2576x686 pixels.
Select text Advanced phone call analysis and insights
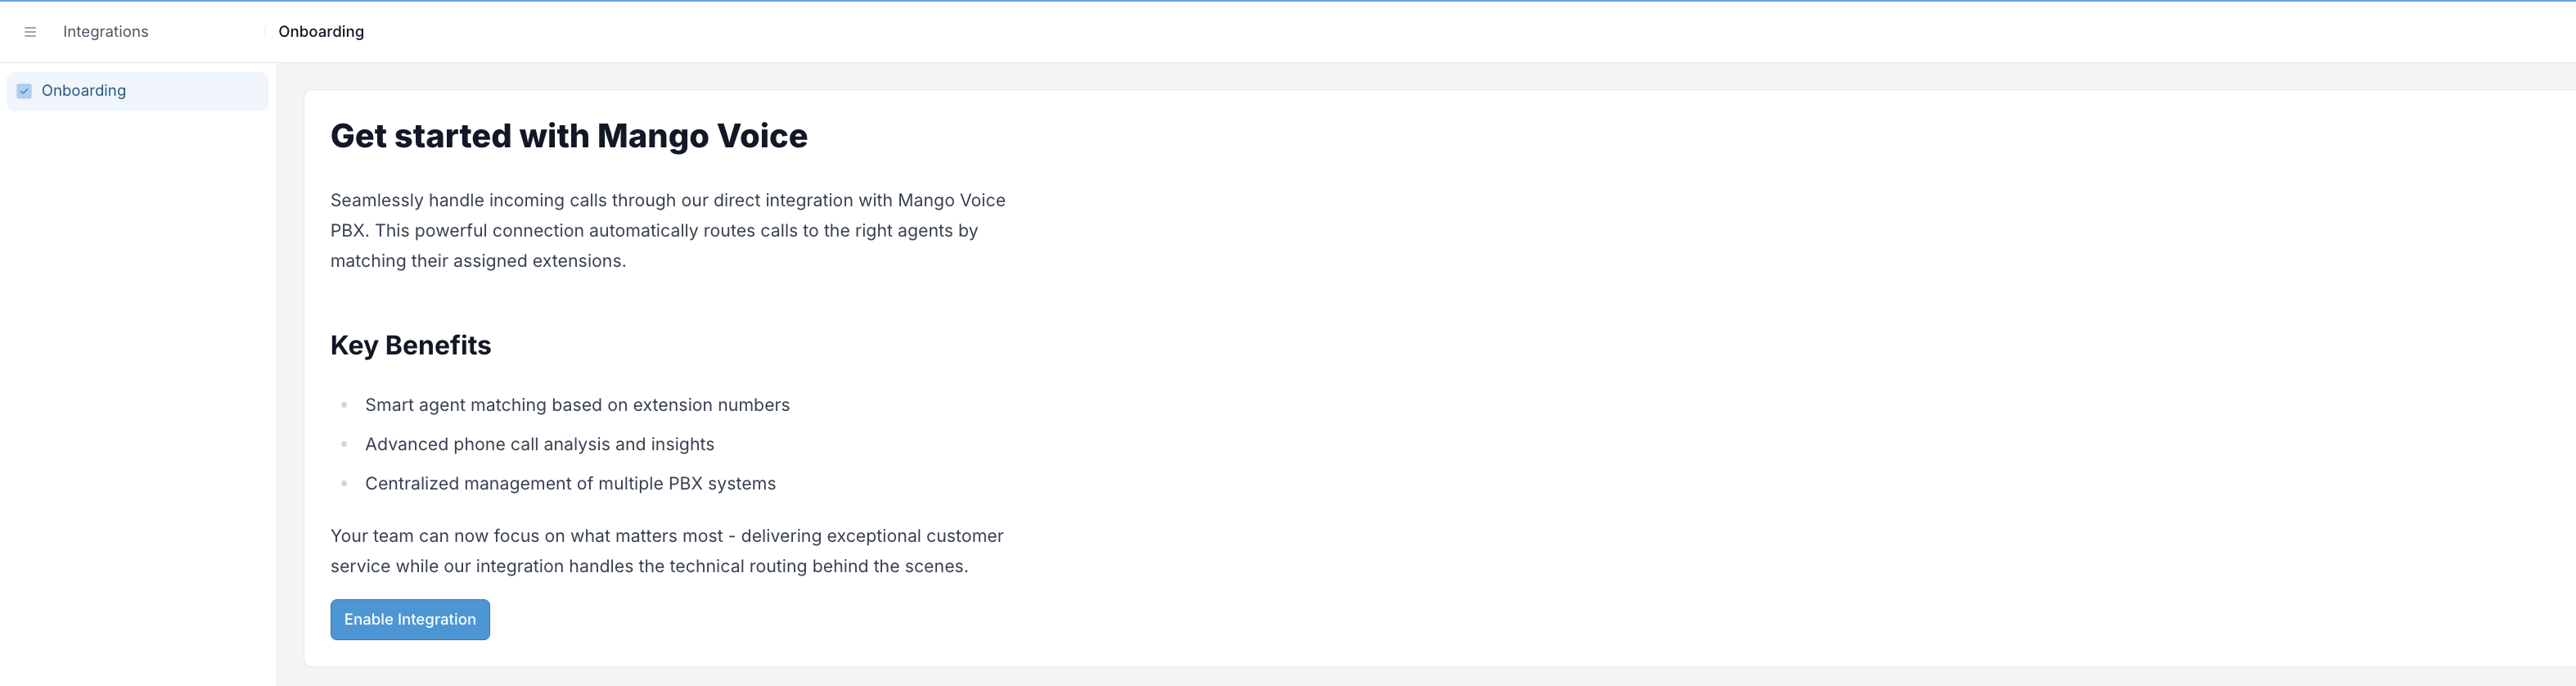(x=540, y=444)
